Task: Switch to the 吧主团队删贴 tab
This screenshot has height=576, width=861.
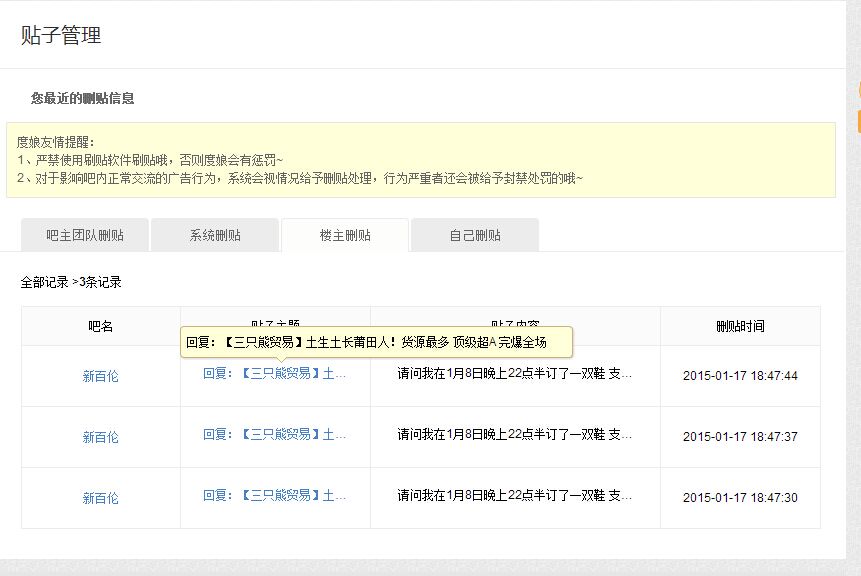Action: click(x=85, y=235)
